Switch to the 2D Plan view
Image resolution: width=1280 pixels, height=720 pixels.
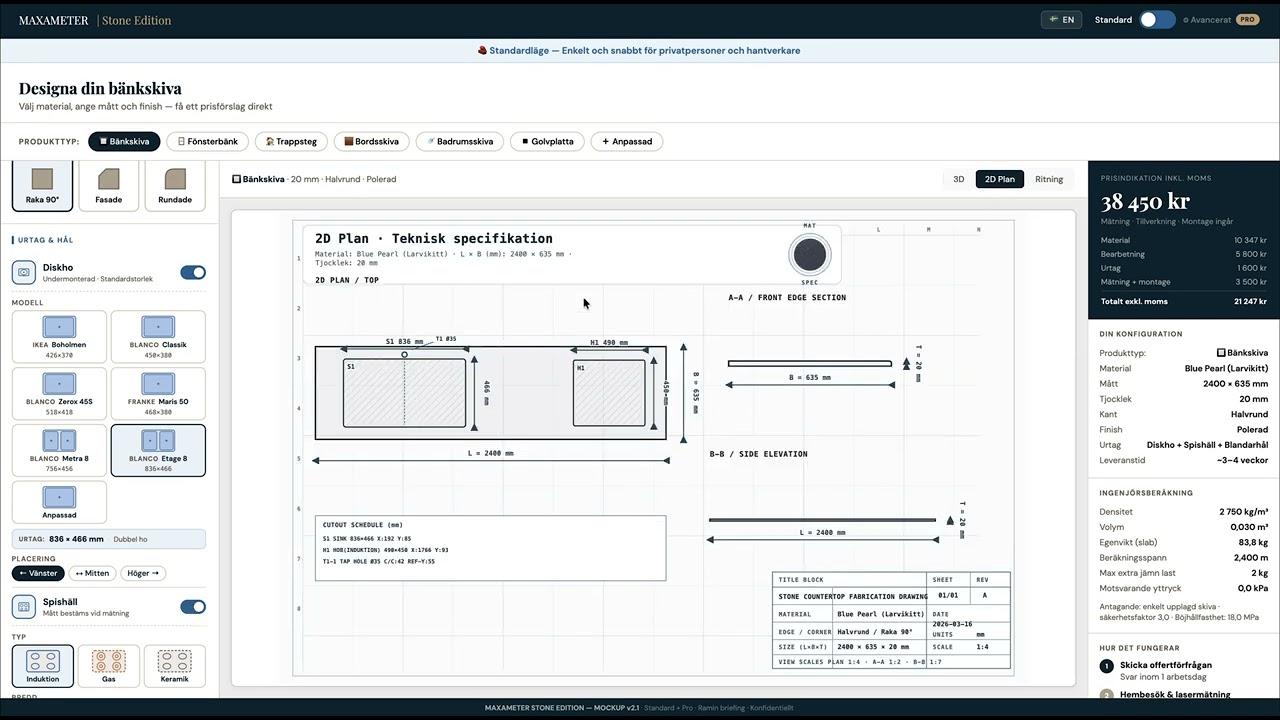click(999, 179)
